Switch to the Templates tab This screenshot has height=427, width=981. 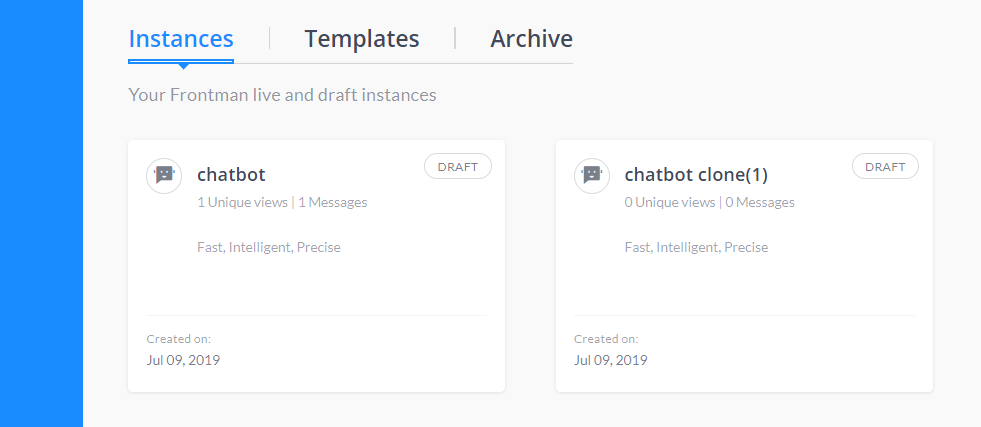pyautogui.click(x=362, y=39)
